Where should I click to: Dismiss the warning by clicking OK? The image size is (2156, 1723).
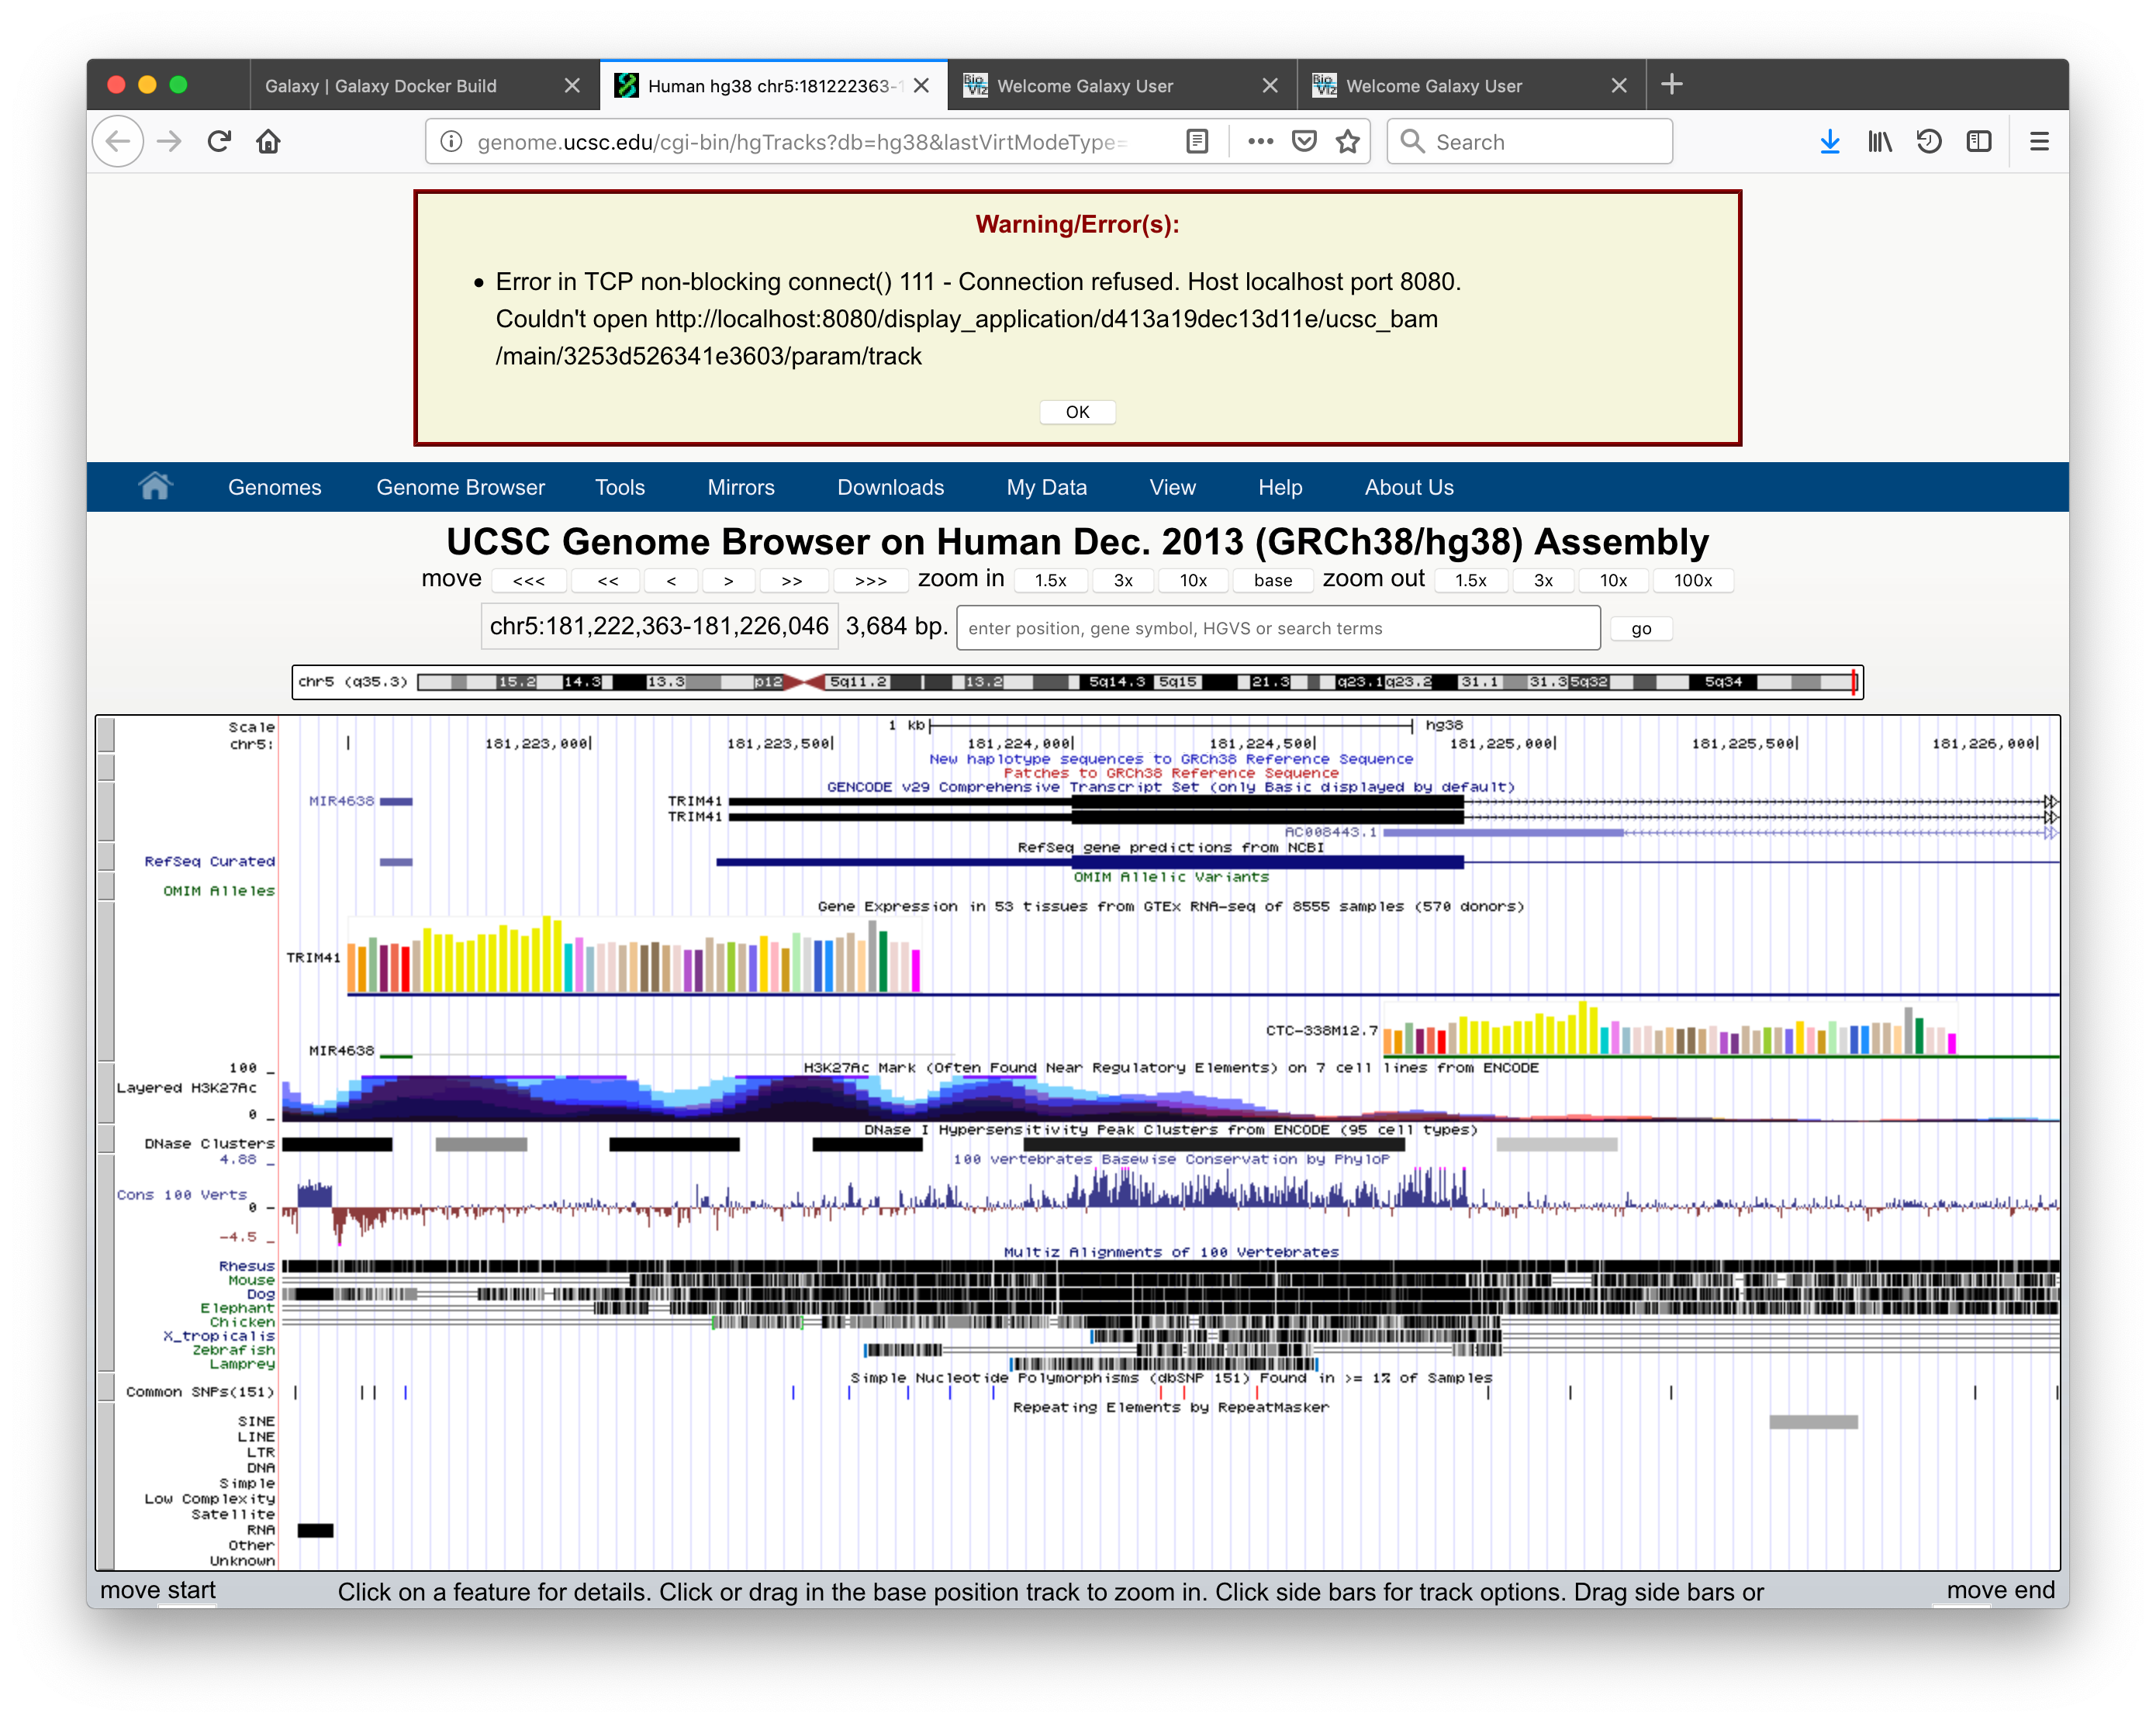click(x=1077, y=411)
